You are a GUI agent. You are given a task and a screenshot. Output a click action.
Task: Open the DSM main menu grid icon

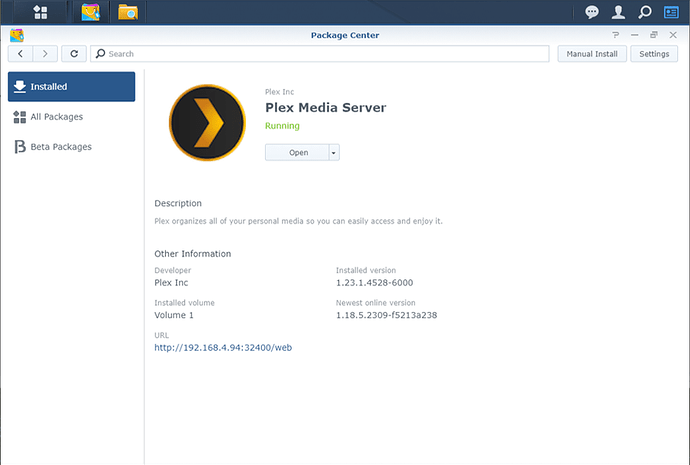pos(40,12)
